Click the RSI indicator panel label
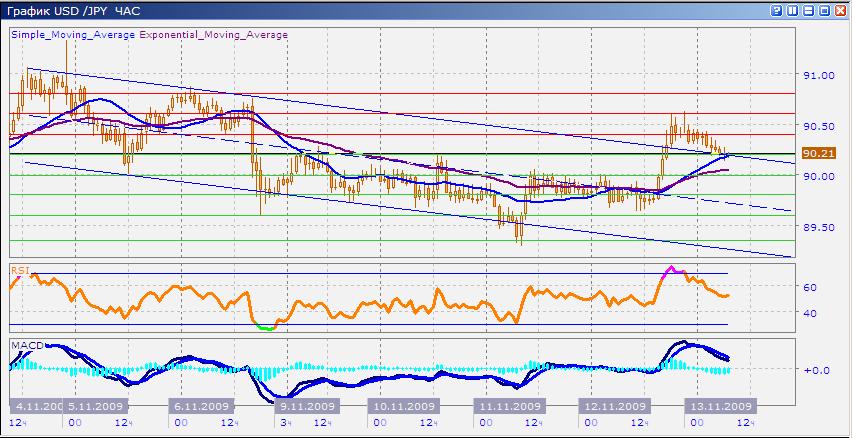Viewport: 852px width, 438px height. tap(19, 269)
